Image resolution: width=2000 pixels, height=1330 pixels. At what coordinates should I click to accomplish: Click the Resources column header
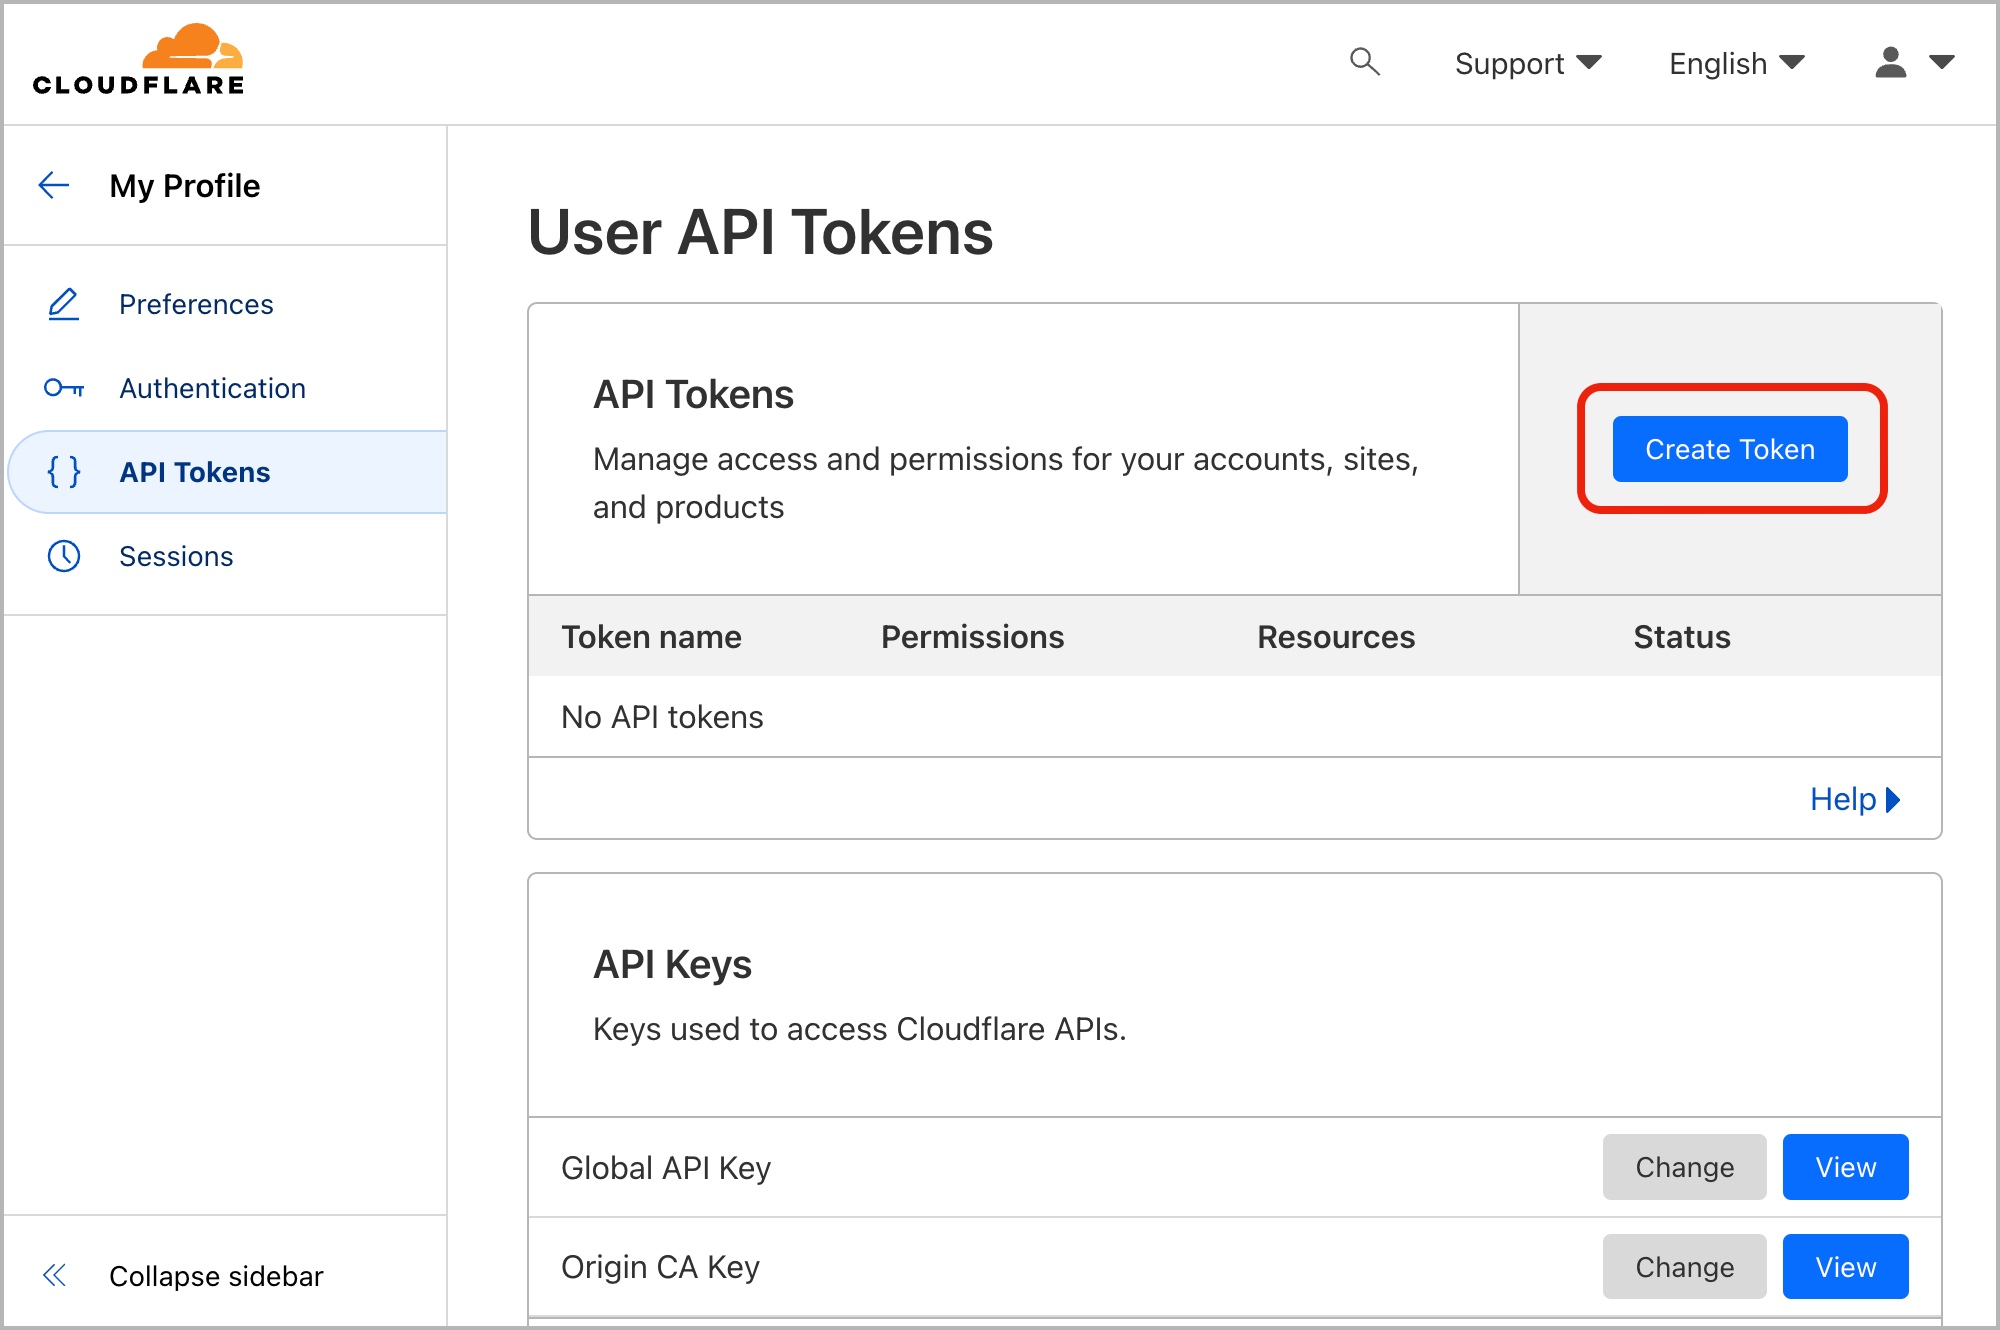pos(1336,637)
